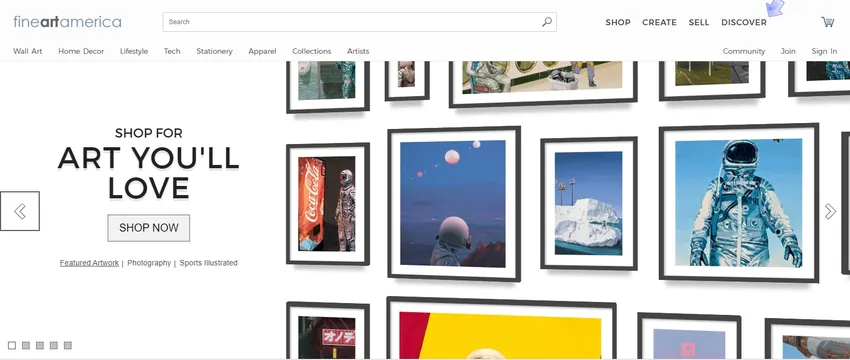
Task: Visit the Community link
Action: coord(744,51)
